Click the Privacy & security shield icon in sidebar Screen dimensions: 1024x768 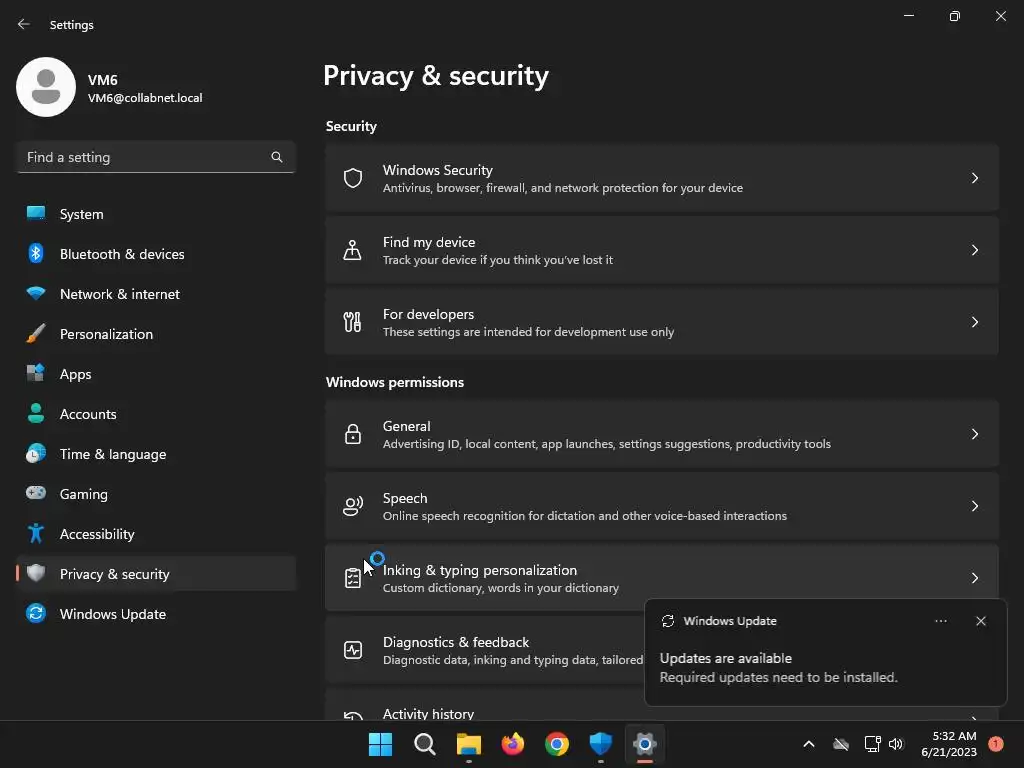click(x=36, y=573)
